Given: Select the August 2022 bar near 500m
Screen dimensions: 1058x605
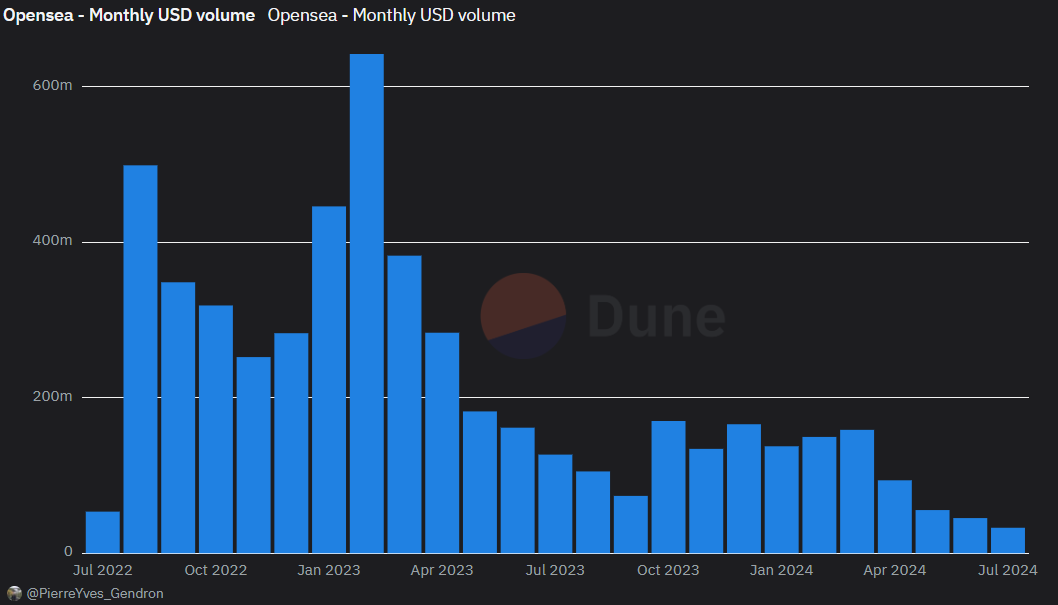Looking at the screenshot, I should (140, 359).
